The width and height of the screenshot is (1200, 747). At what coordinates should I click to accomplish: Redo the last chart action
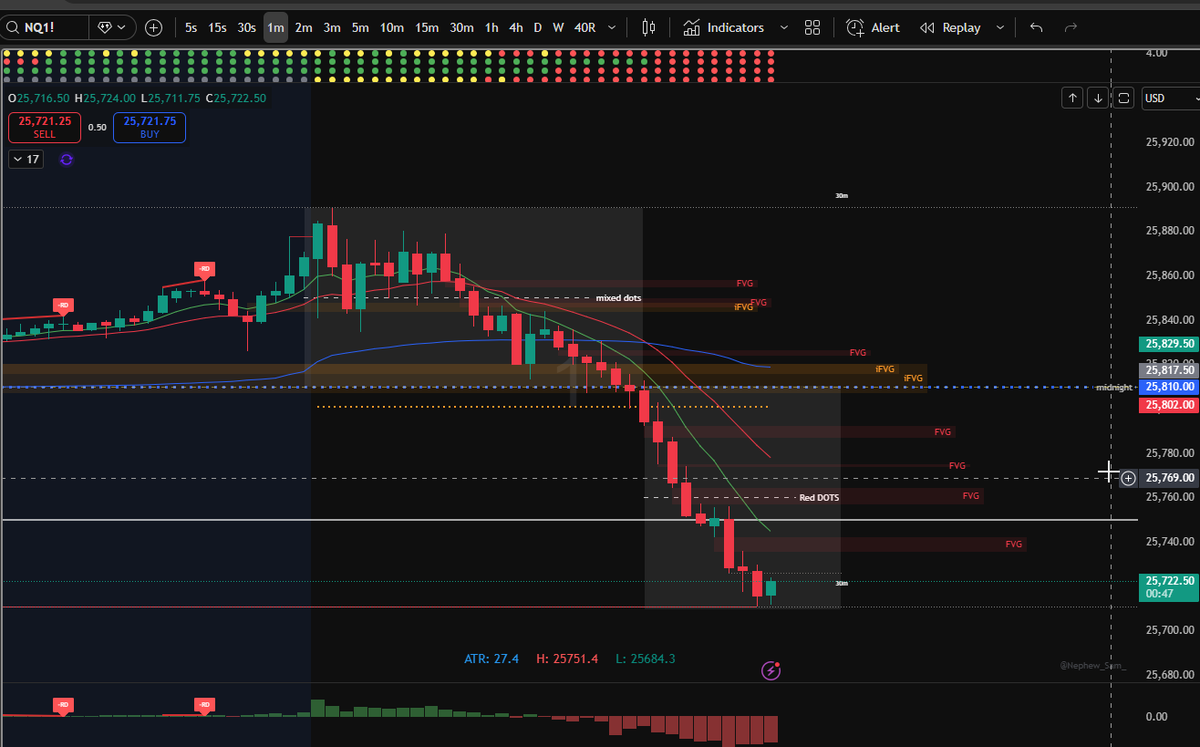click(x=1071, y=28)
